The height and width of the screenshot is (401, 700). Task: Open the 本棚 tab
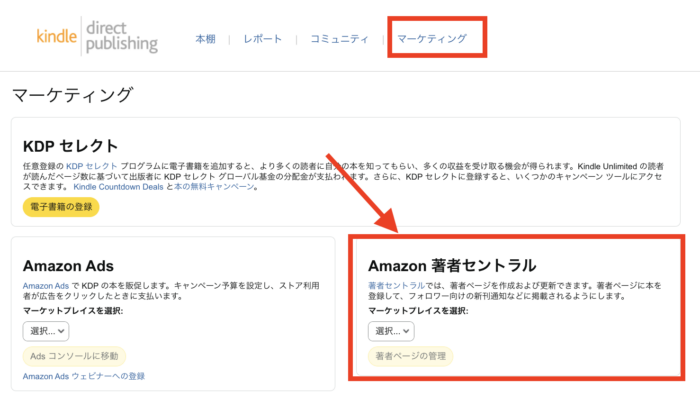(x=205, y=39)
